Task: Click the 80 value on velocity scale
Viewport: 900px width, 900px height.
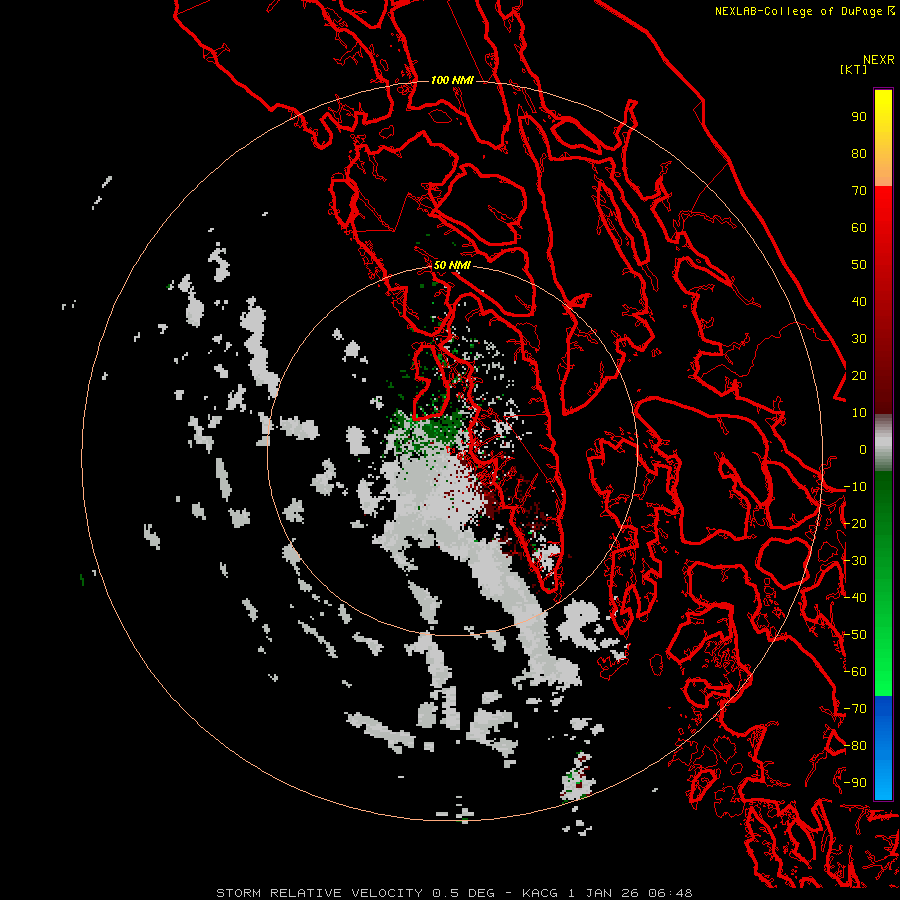Action: (x=859, y=153)
